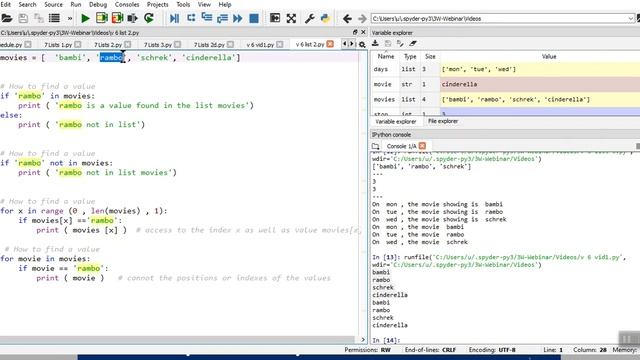Click the In [14] console input prompt
The height and width of the screenshot is (360, 640).
point(386,340)
